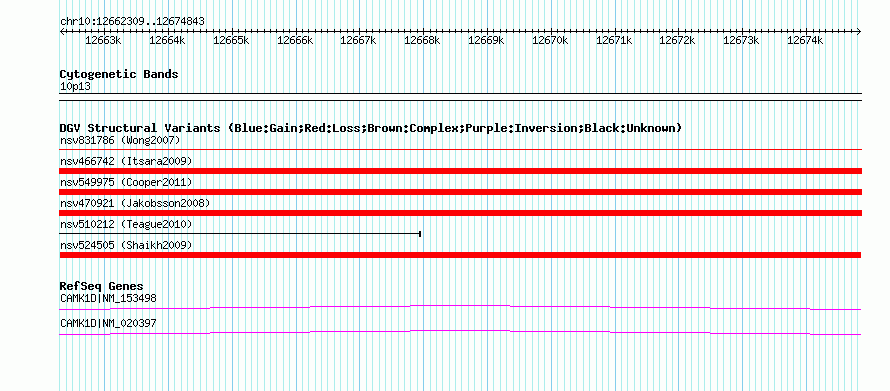Click the magenta line for NM_020397 transcript
Image resolution: width=890 pixels, height=391 pixels.
[x=460, y=333]
